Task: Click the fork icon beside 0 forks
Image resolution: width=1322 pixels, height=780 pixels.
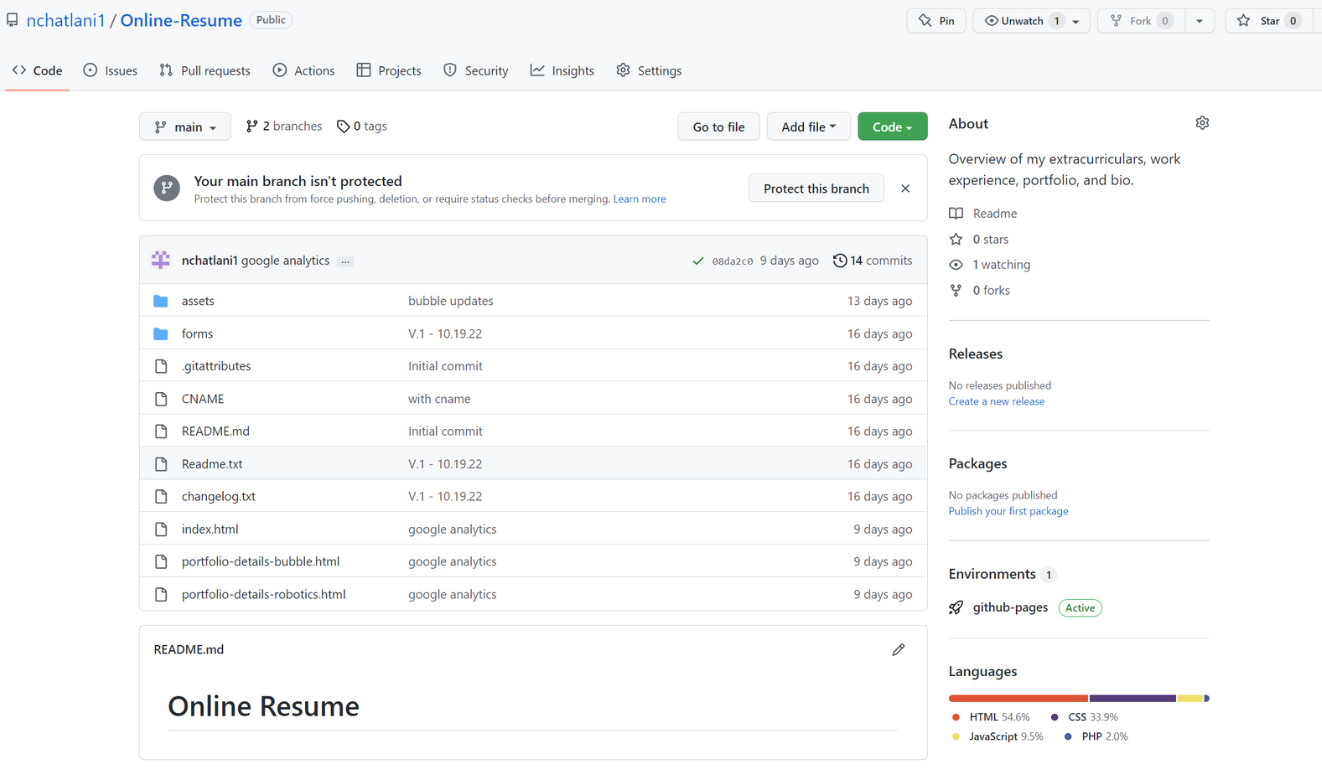Action: pyautogui.click(x=956, y=290)
